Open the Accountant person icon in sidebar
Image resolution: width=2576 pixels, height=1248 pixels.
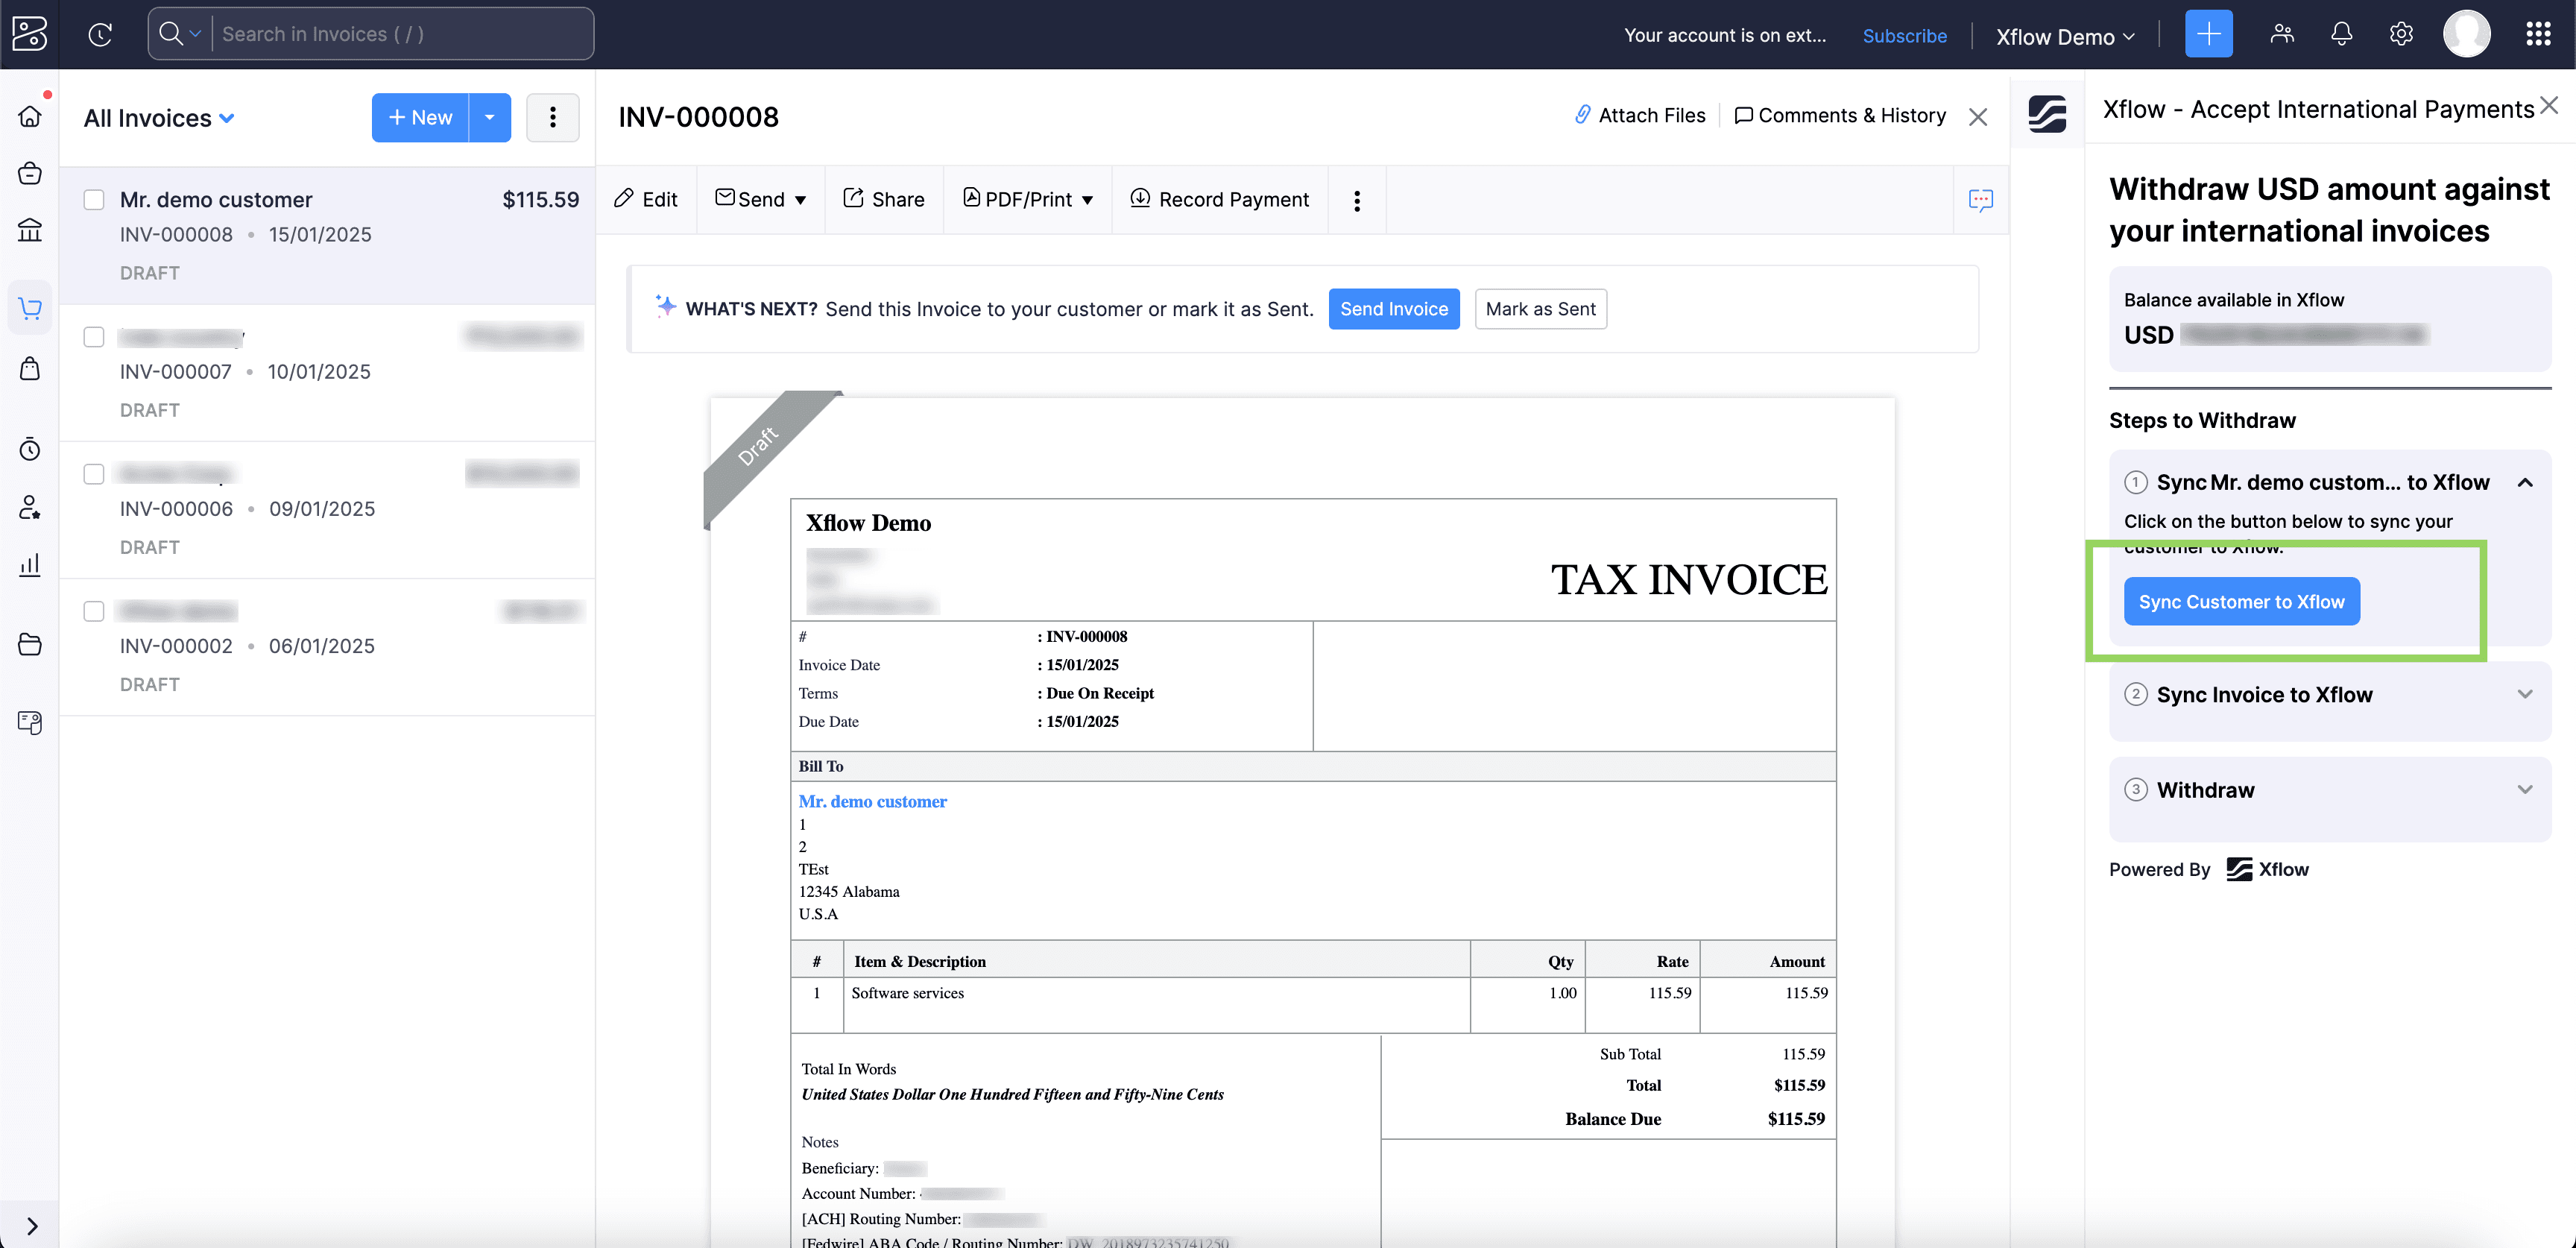[x=30, y=508]
